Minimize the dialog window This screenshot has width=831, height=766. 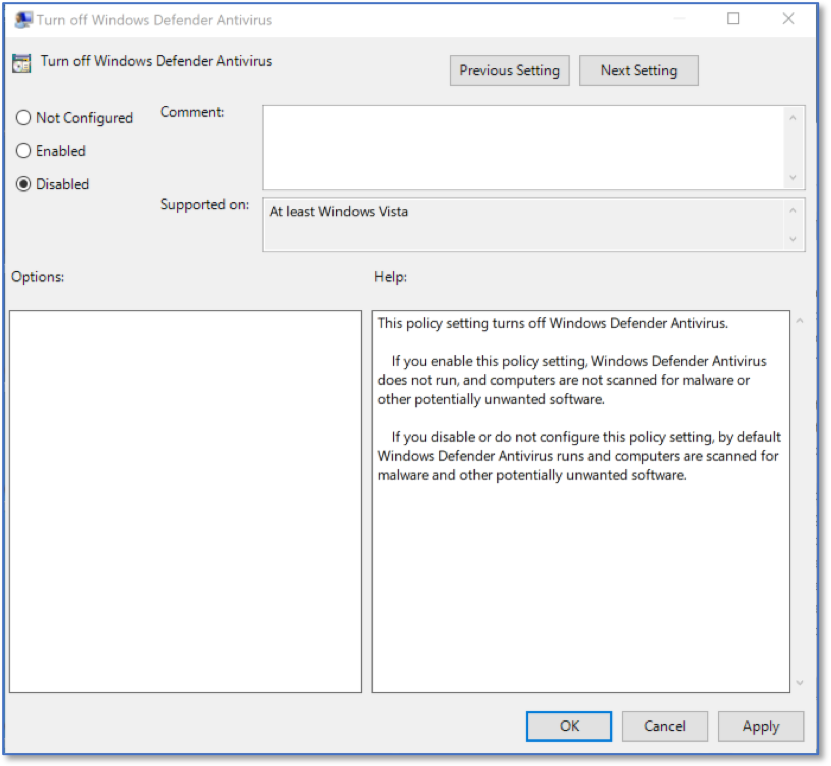pos(679,19)
